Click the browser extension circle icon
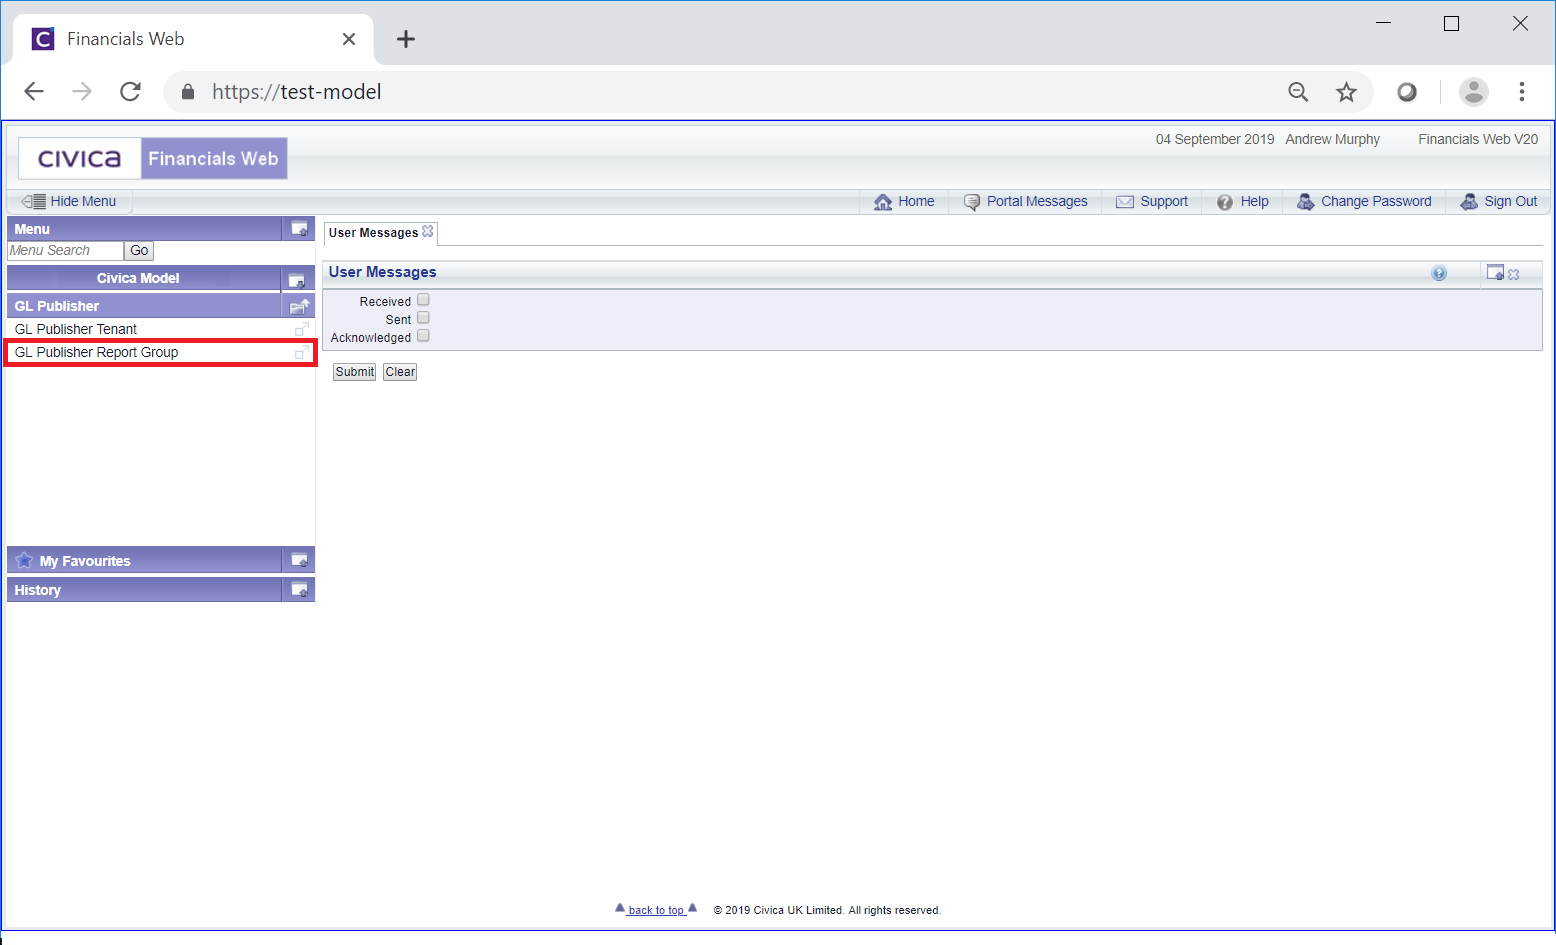 click(x=1407, y=92)
